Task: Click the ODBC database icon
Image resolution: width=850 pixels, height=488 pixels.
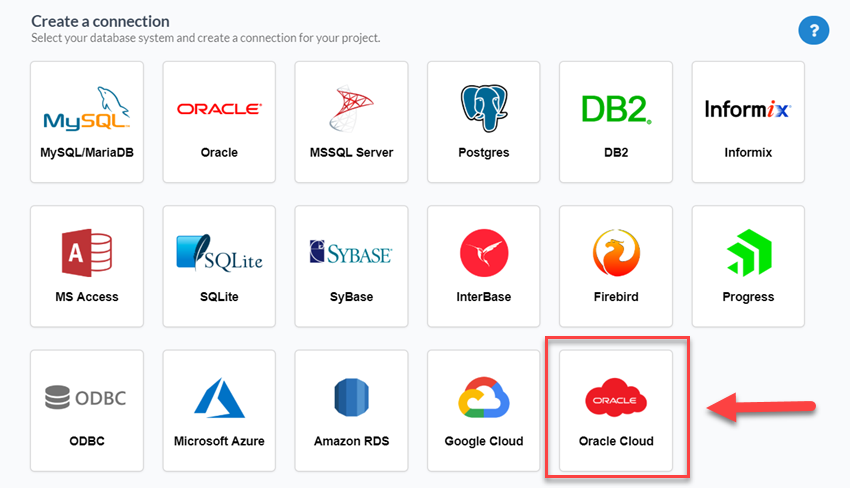Action: click(x=87, y=397)
